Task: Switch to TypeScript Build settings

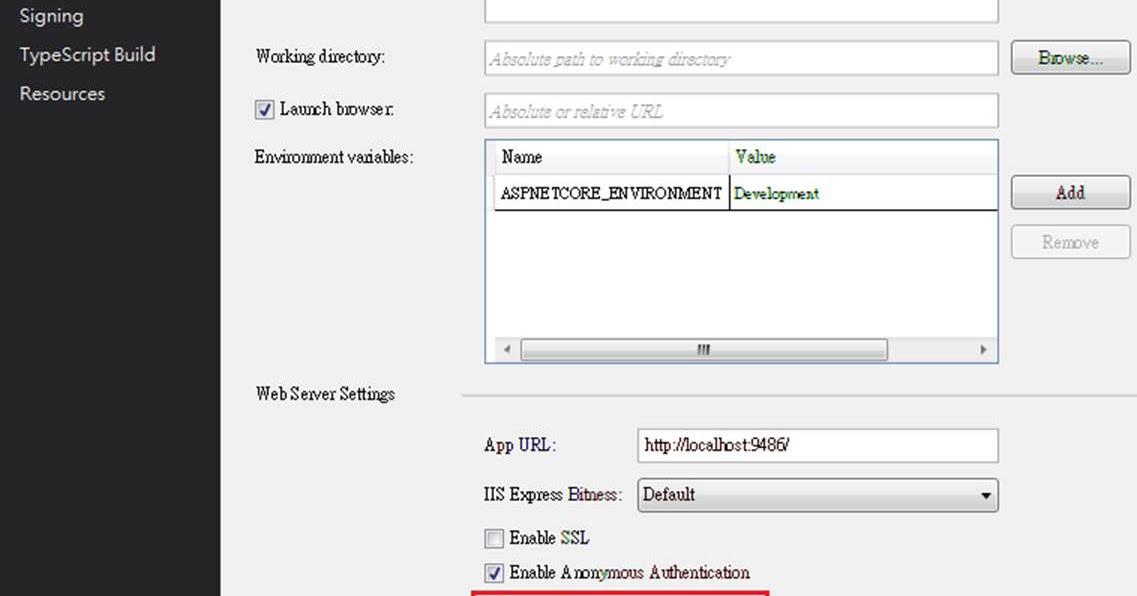Action: pos(86,54)
